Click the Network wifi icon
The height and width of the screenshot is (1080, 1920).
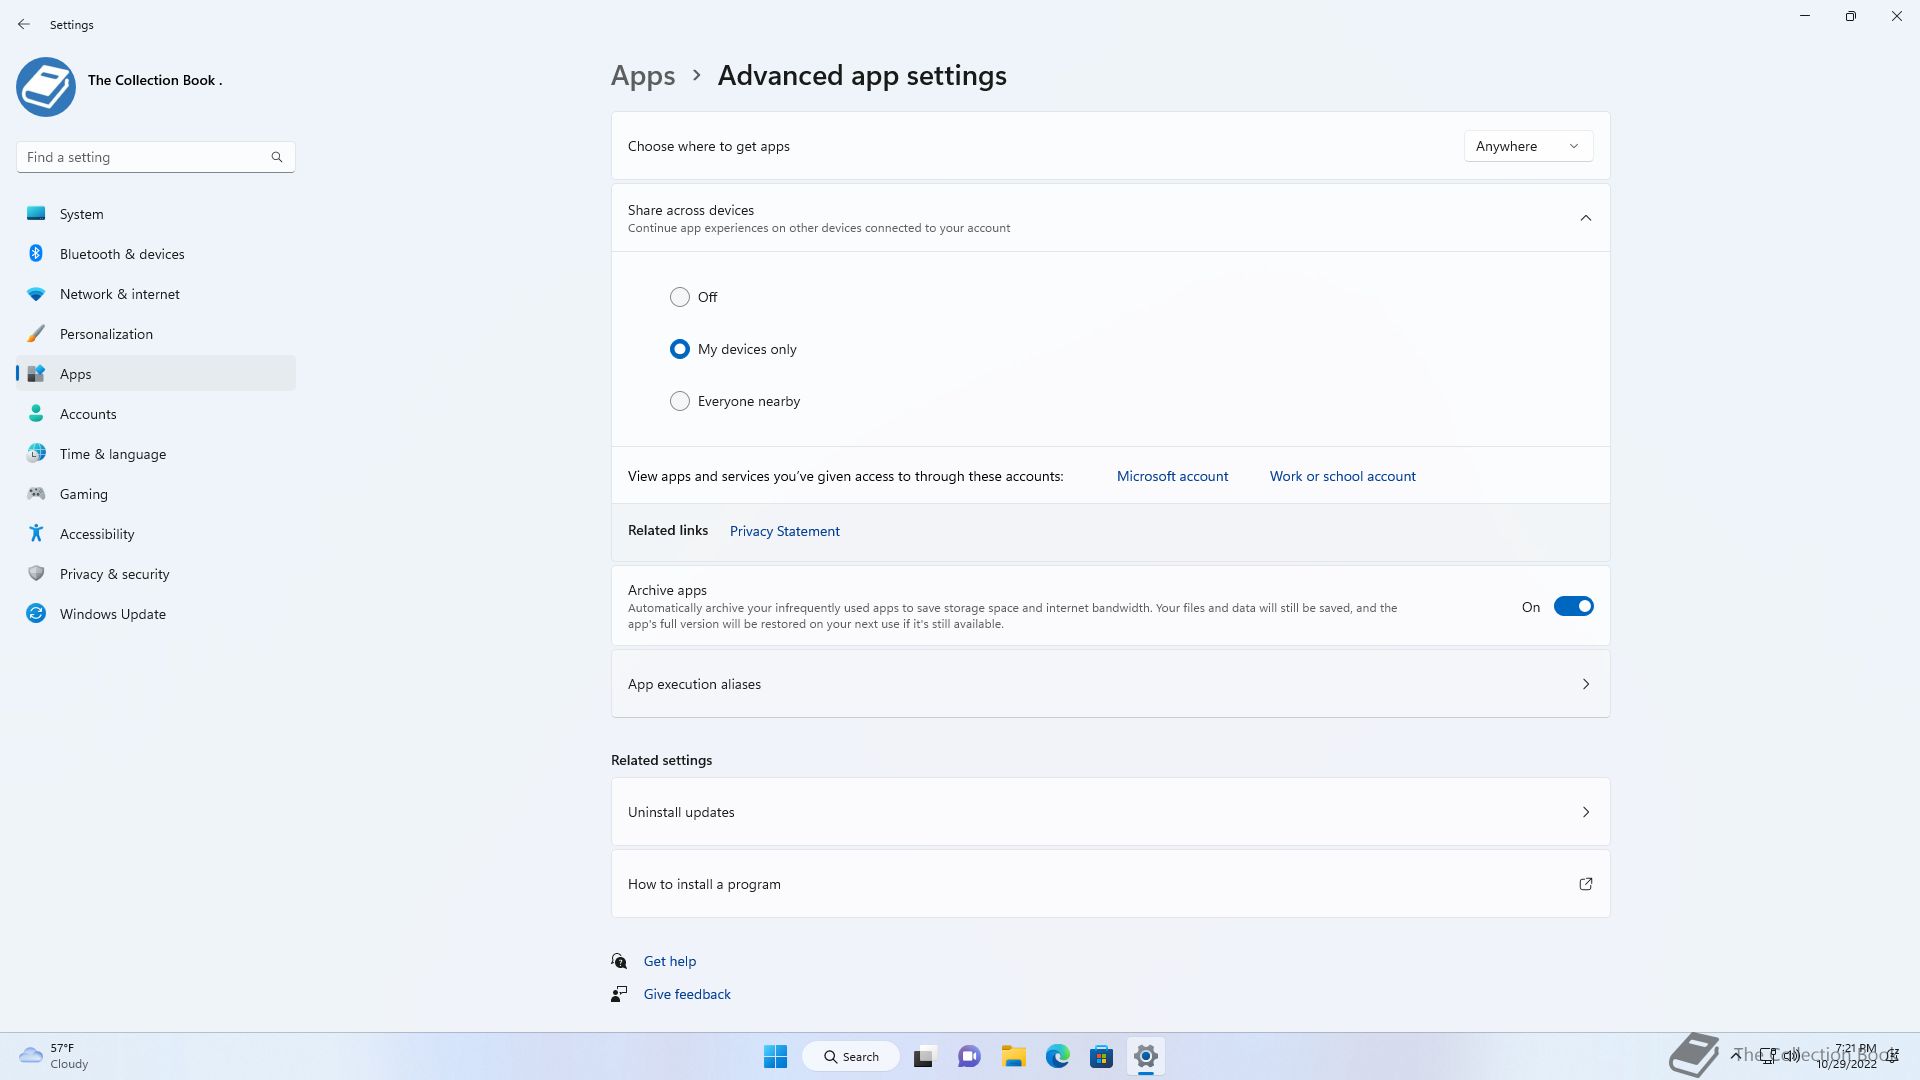[36, 294]
